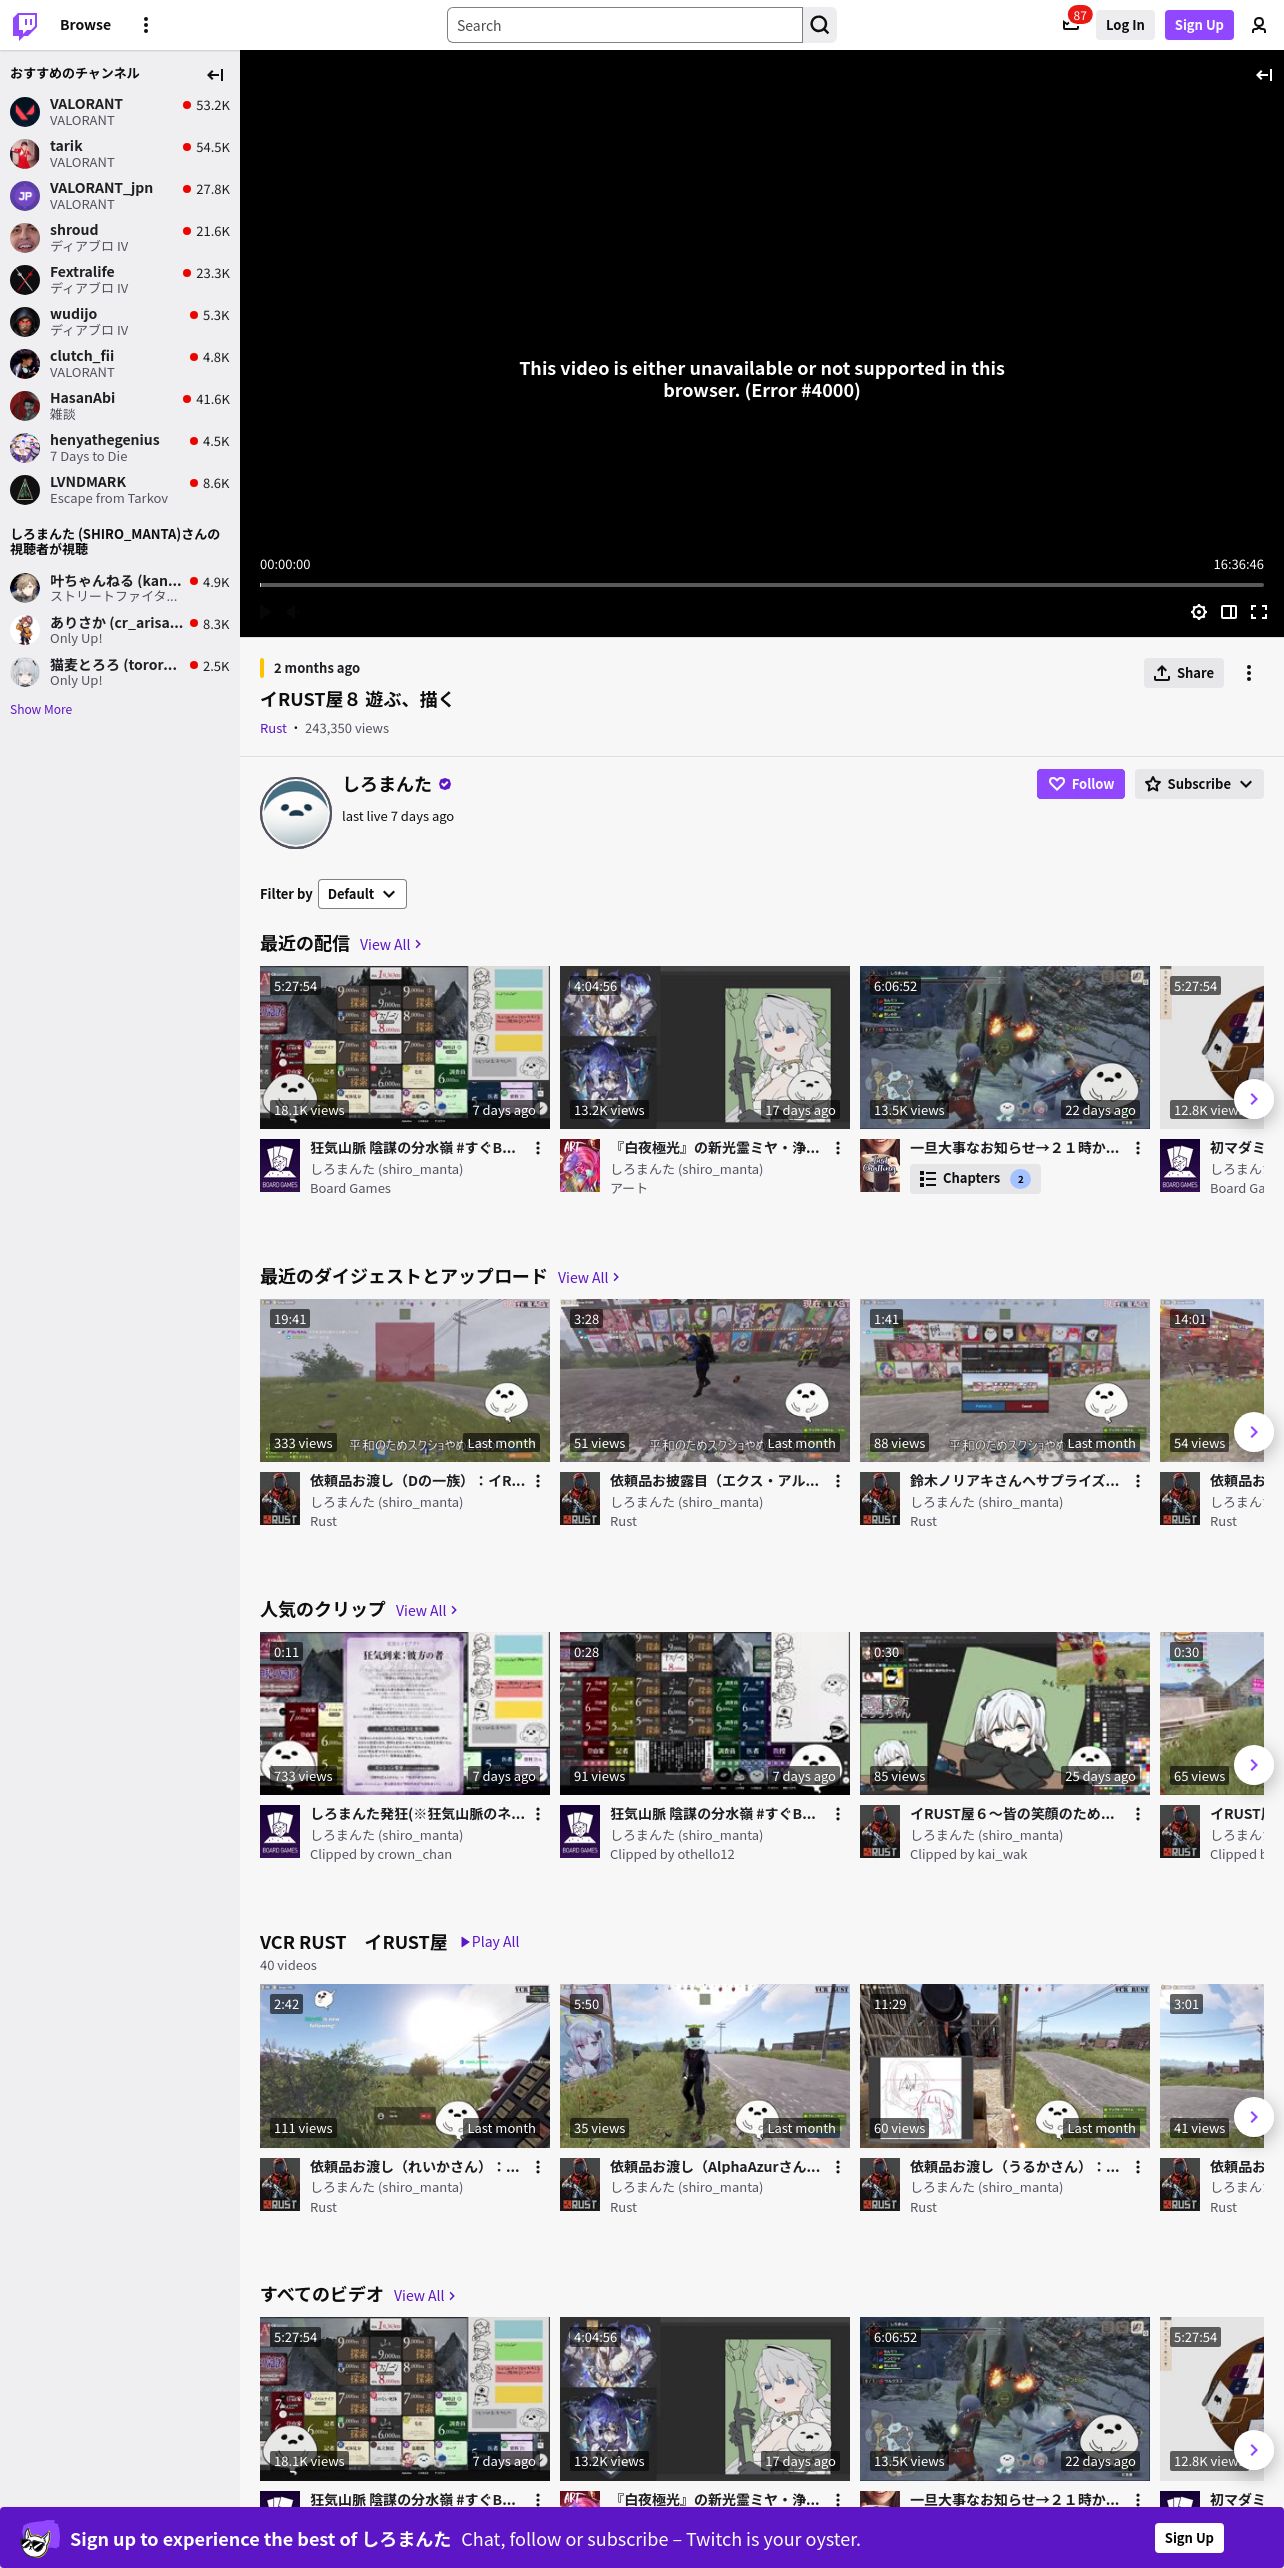Open the user profile icon menu

pos(1259,25)
